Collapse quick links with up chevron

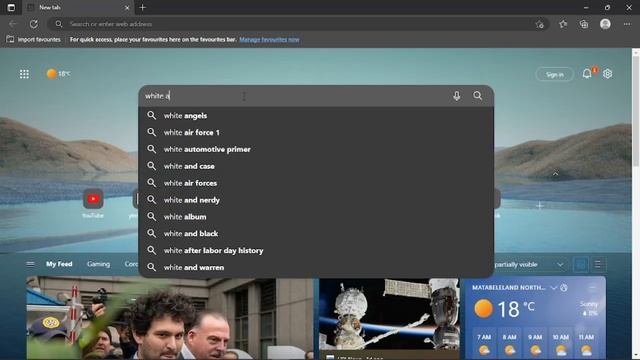coord(556,174)
